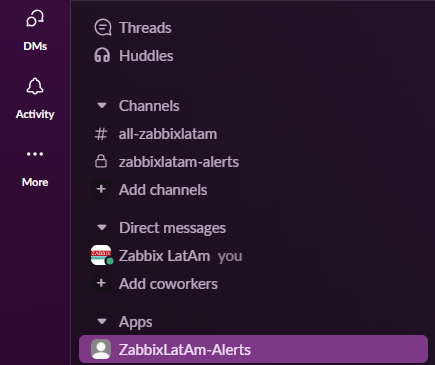Click the plus icon for Add coworkers

pyautogui.click(x=101, y=283)
